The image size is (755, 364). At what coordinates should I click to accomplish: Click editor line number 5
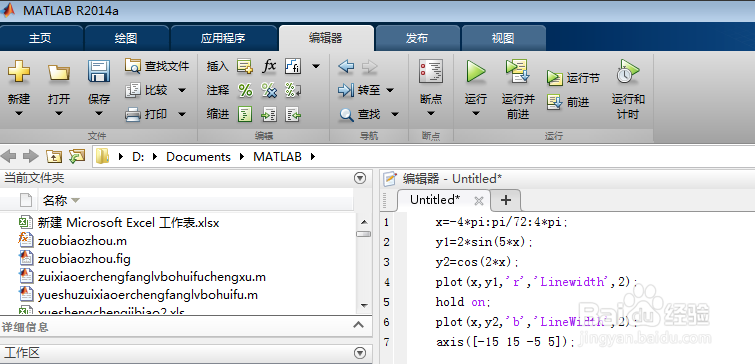point(386,302)
